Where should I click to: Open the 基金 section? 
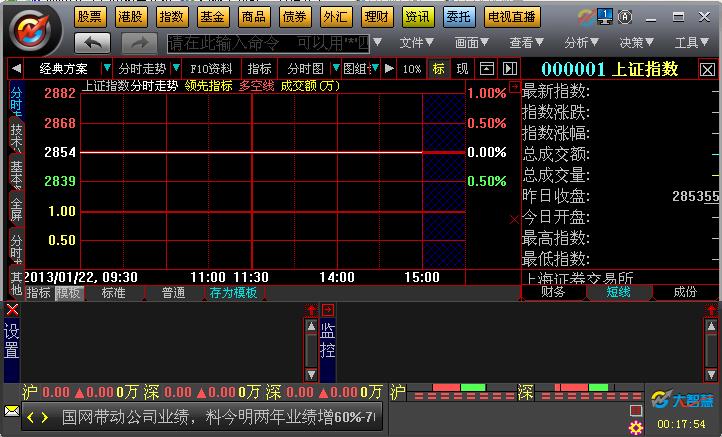(x=213, y=17)
